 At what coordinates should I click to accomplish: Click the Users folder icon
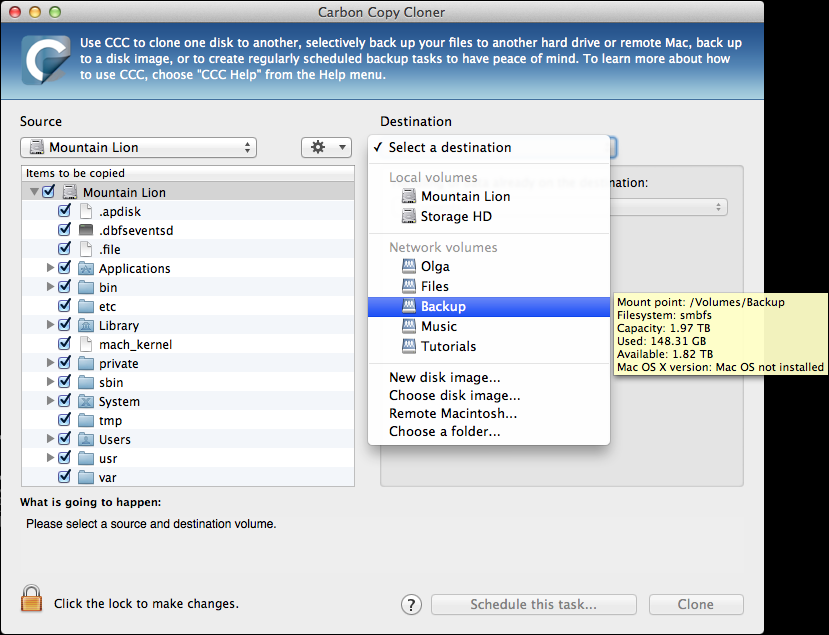pyautogui.click(x=86, y=439)
